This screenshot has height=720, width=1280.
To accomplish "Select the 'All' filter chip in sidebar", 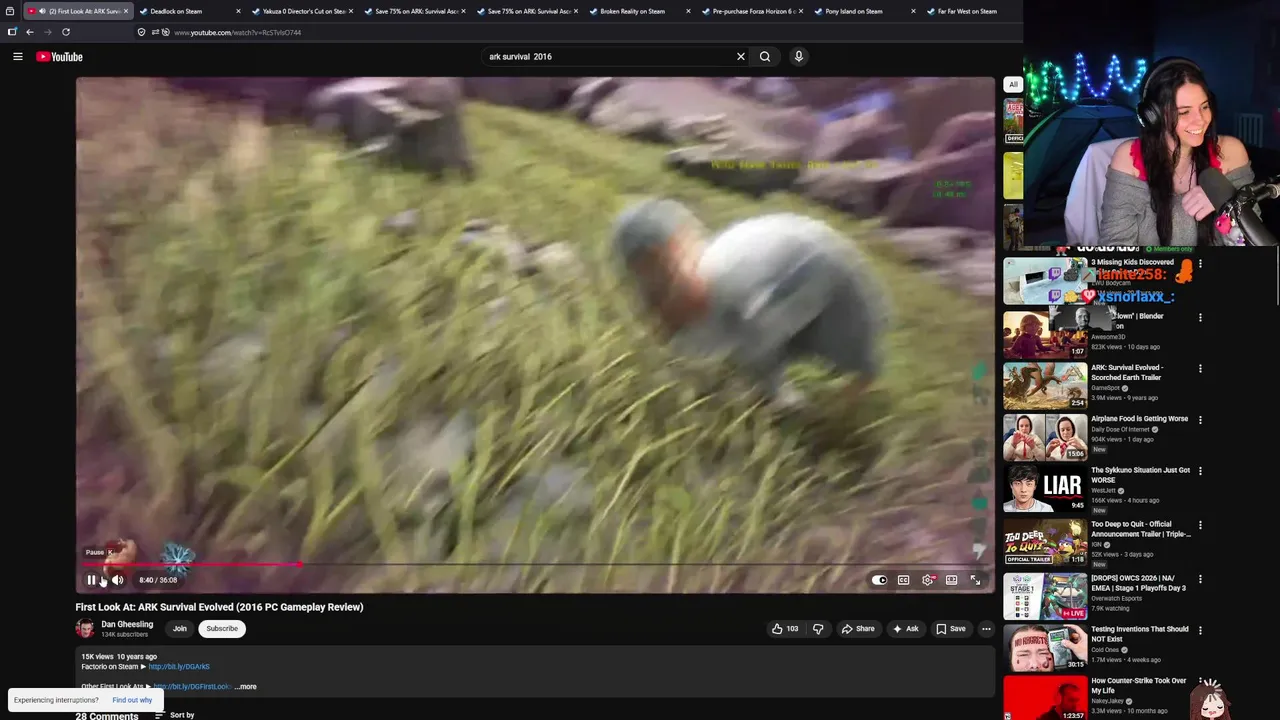I will (1013, 84).
